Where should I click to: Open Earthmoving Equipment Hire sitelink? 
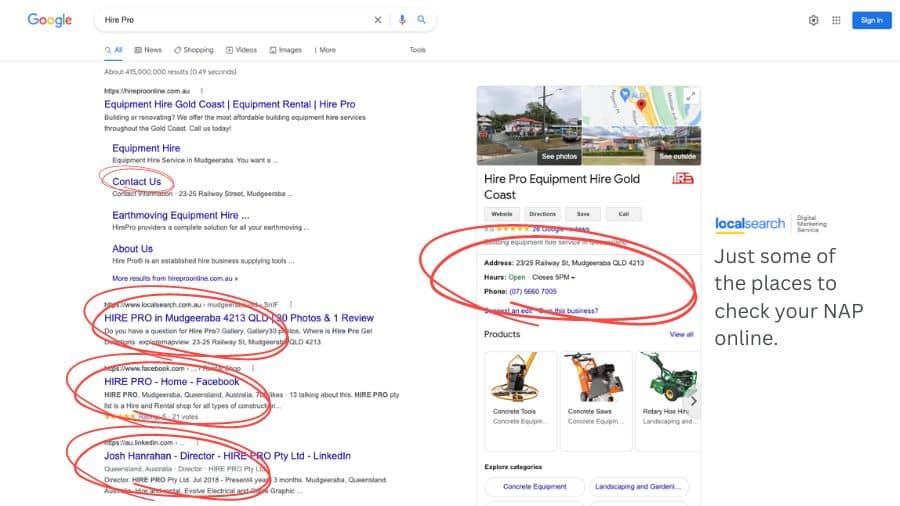[181, 215]
